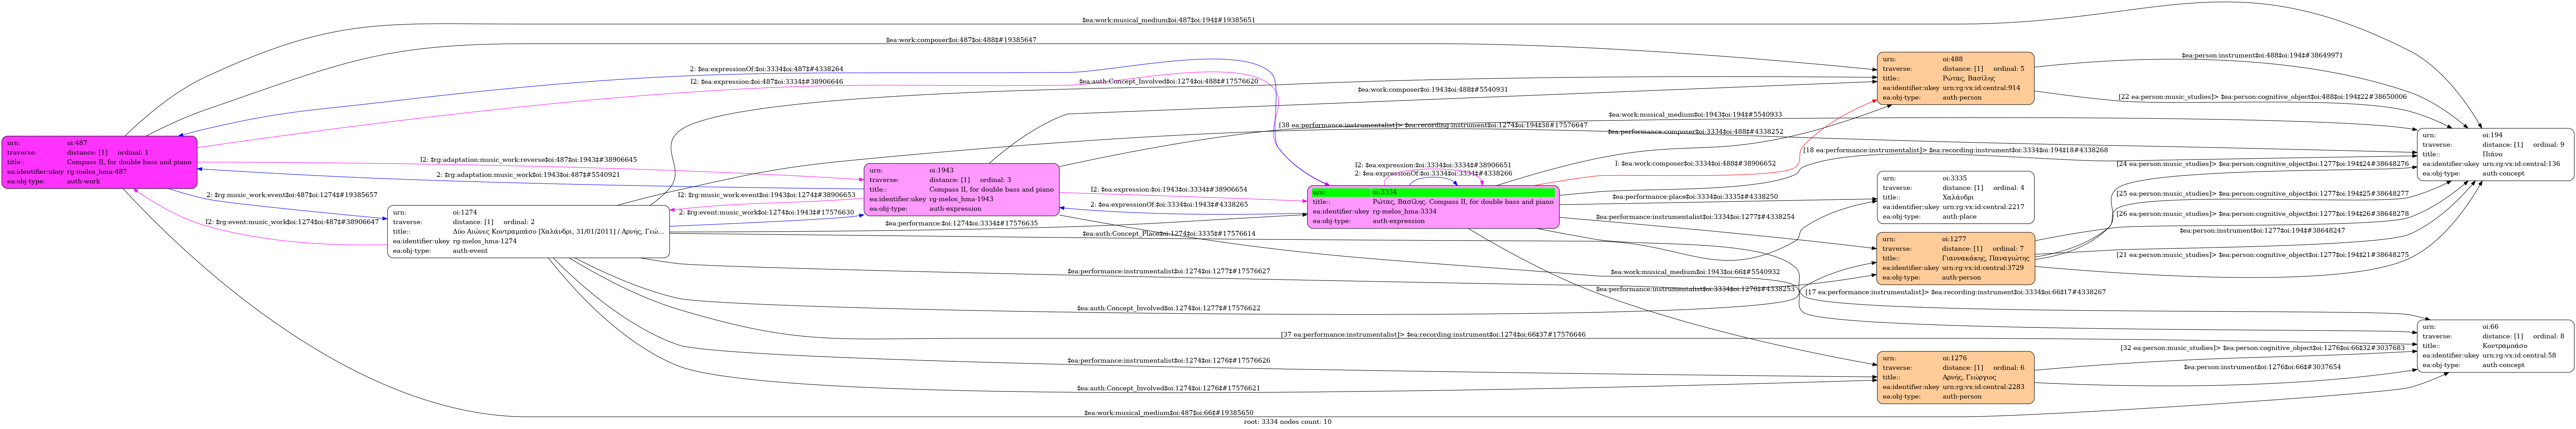Select the magenta oi:487 auth-work node
The width and height of the screenshot is (2576, 429).
click(99, 162)
